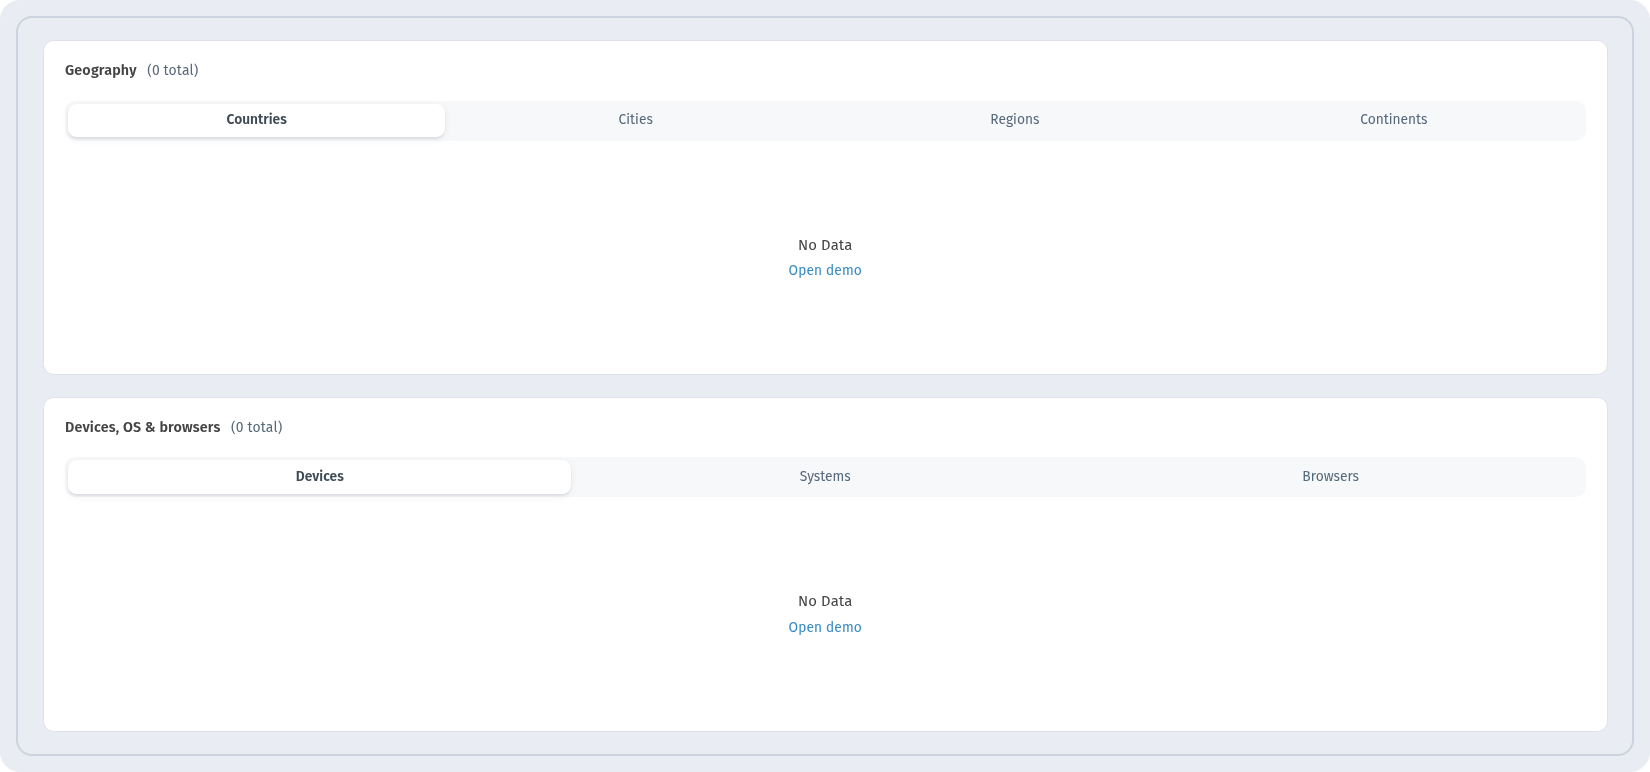Click the Geography tab strip between Cities and Regions
This screenshot has height=772, width=1650.
[x=825, y=120]
